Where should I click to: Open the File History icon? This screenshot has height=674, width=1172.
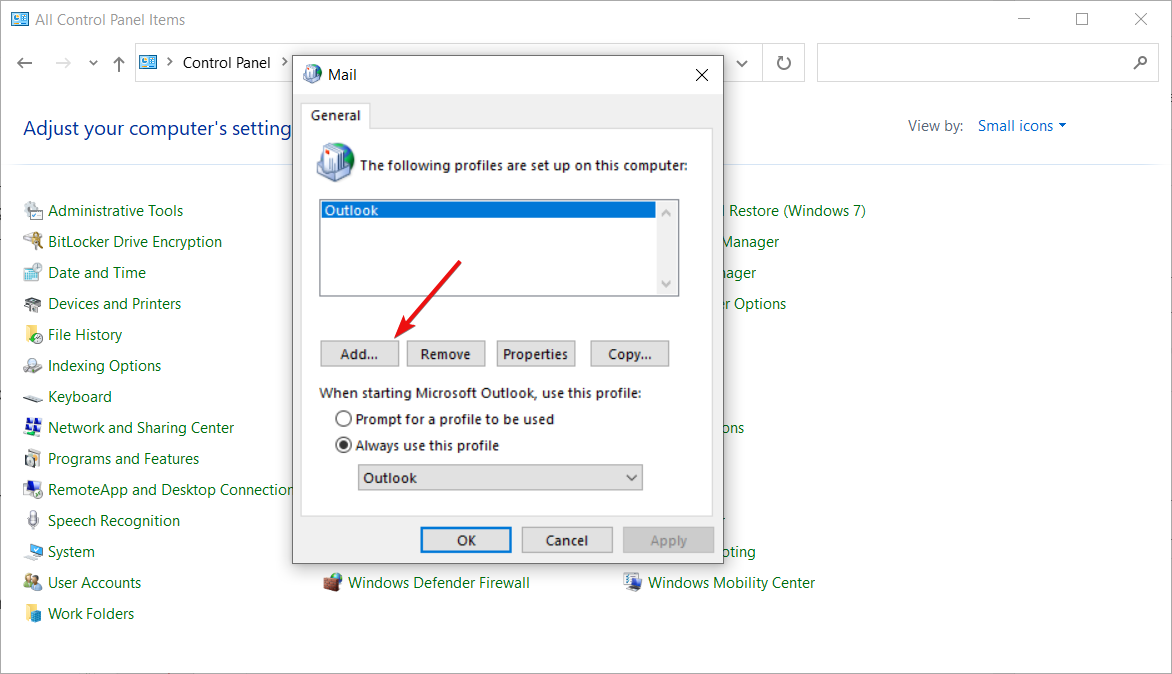click(33, 335)
